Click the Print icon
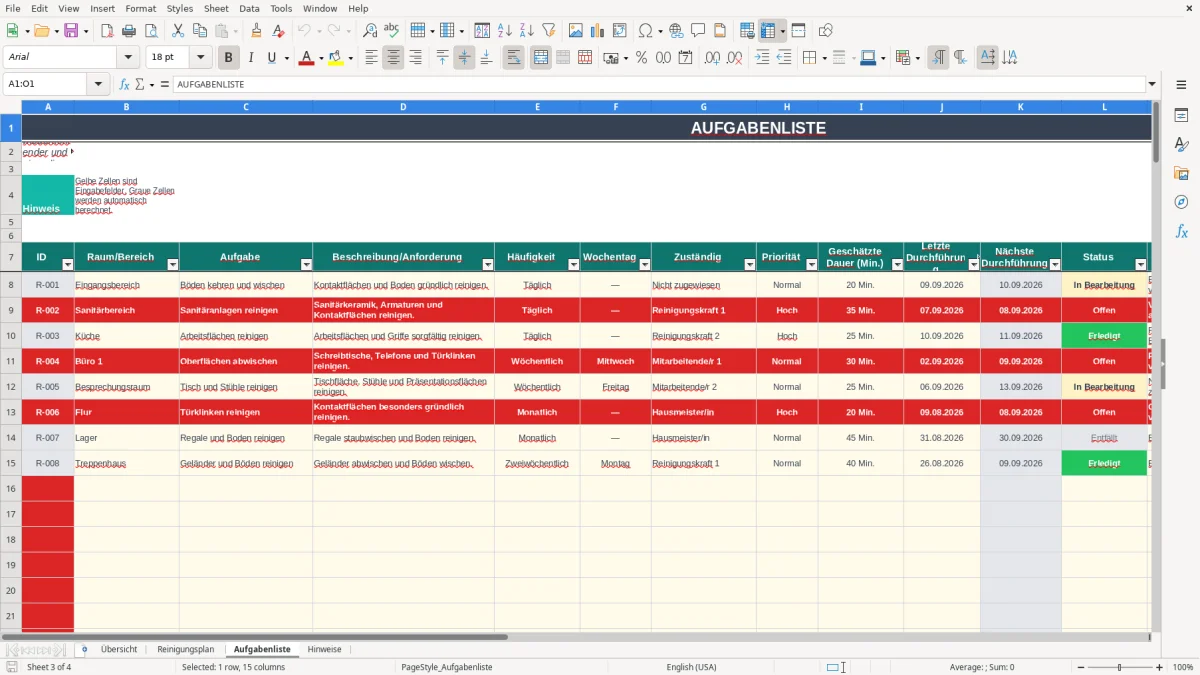The width and height of the screenshot is (1200, 675). tap(128, 31)
